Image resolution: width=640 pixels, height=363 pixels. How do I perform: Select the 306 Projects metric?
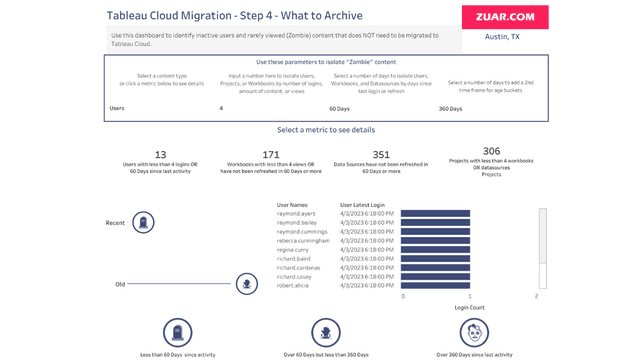tap(491, 162)
